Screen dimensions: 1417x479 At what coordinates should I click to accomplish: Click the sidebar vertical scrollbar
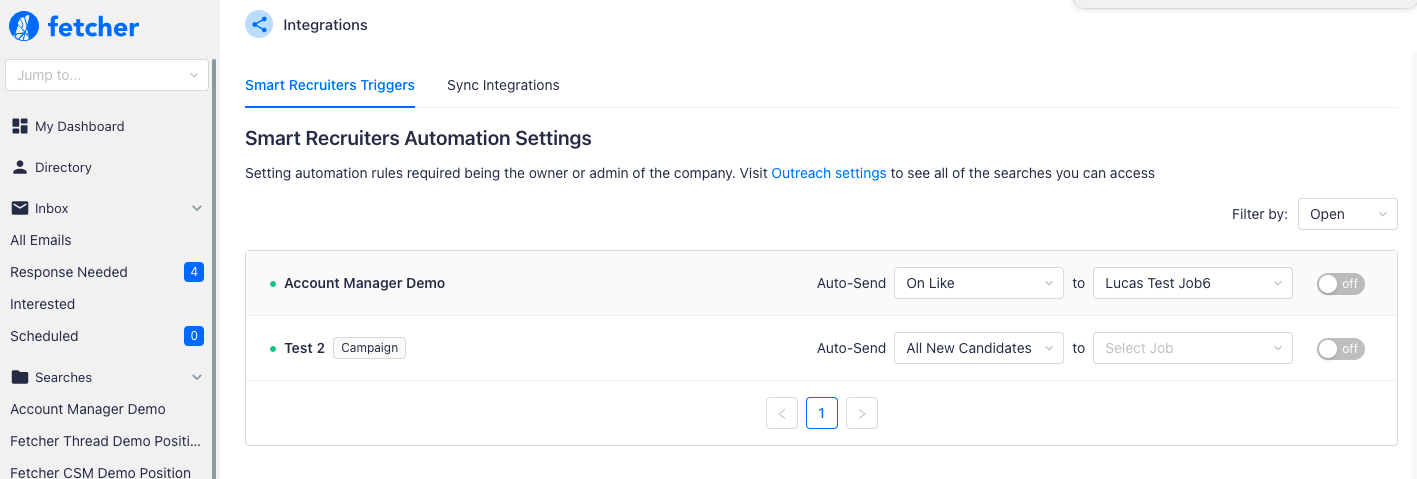214,268
